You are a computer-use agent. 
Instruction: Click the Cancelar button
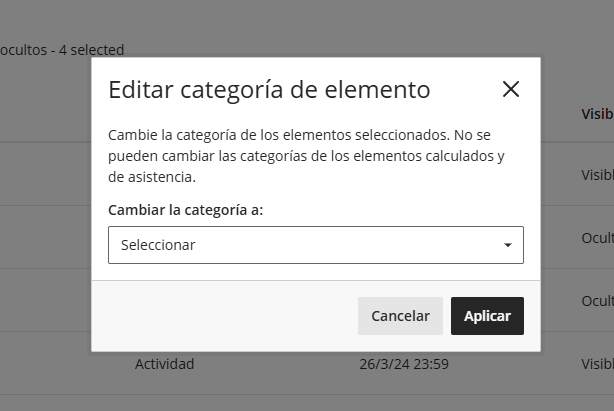(400, 316)
